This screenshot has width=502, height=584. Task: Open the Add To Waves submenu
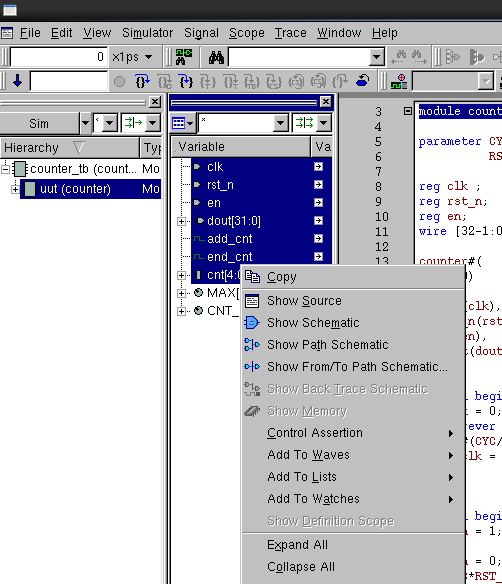tap(353, 454)
